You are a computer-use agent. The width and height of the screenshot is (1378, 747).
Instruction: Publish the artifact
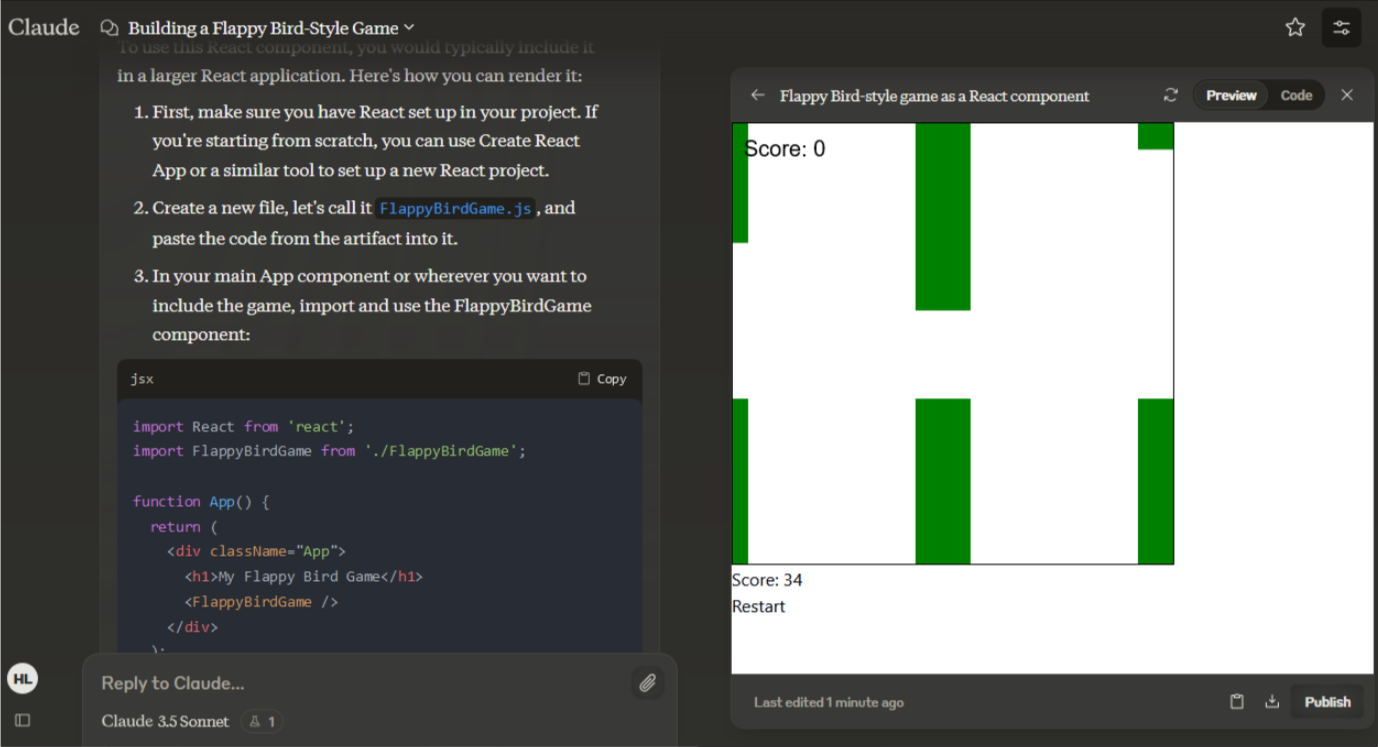(1327, 702)
